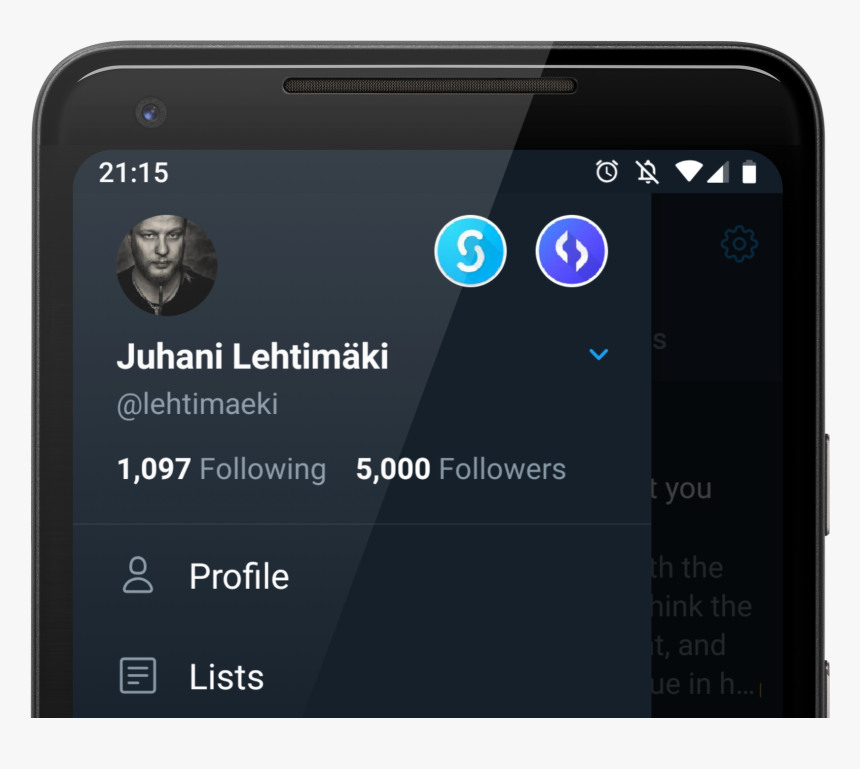Open the Lists menu entry
This screenshot has width=860, height=769.
tap(226, 677)
